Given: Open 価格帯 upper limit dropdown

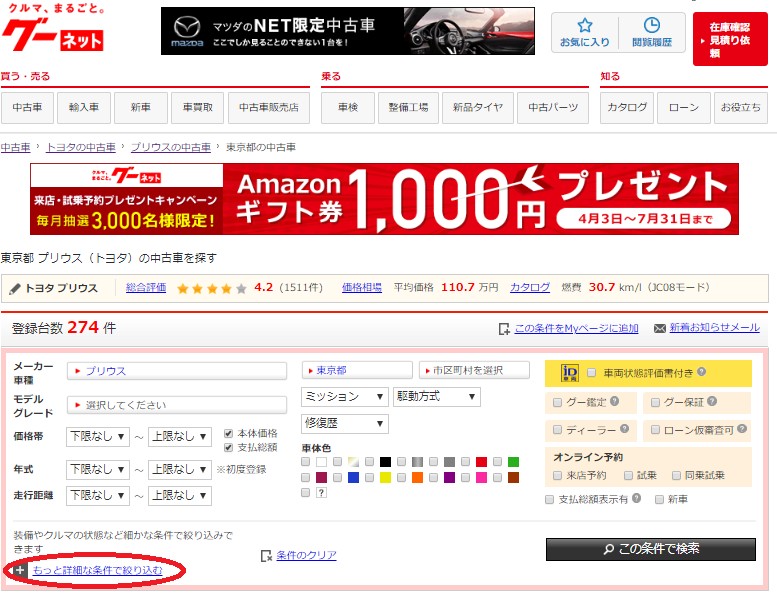Looking at the screenshot, I should tap(180, 437).
